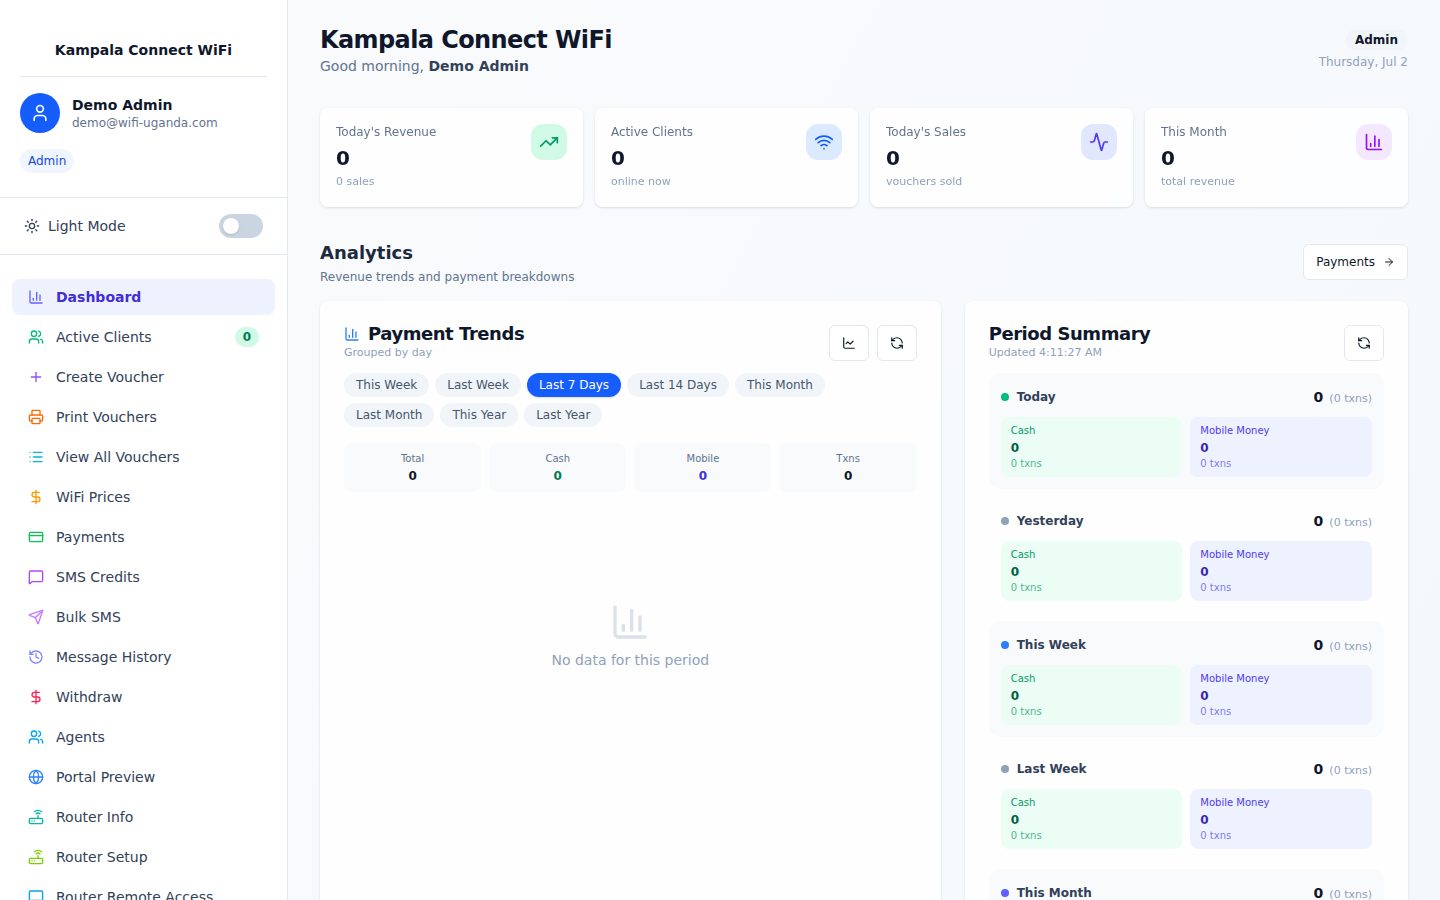Switch chart type in Payment Trends

pos(849,343)
